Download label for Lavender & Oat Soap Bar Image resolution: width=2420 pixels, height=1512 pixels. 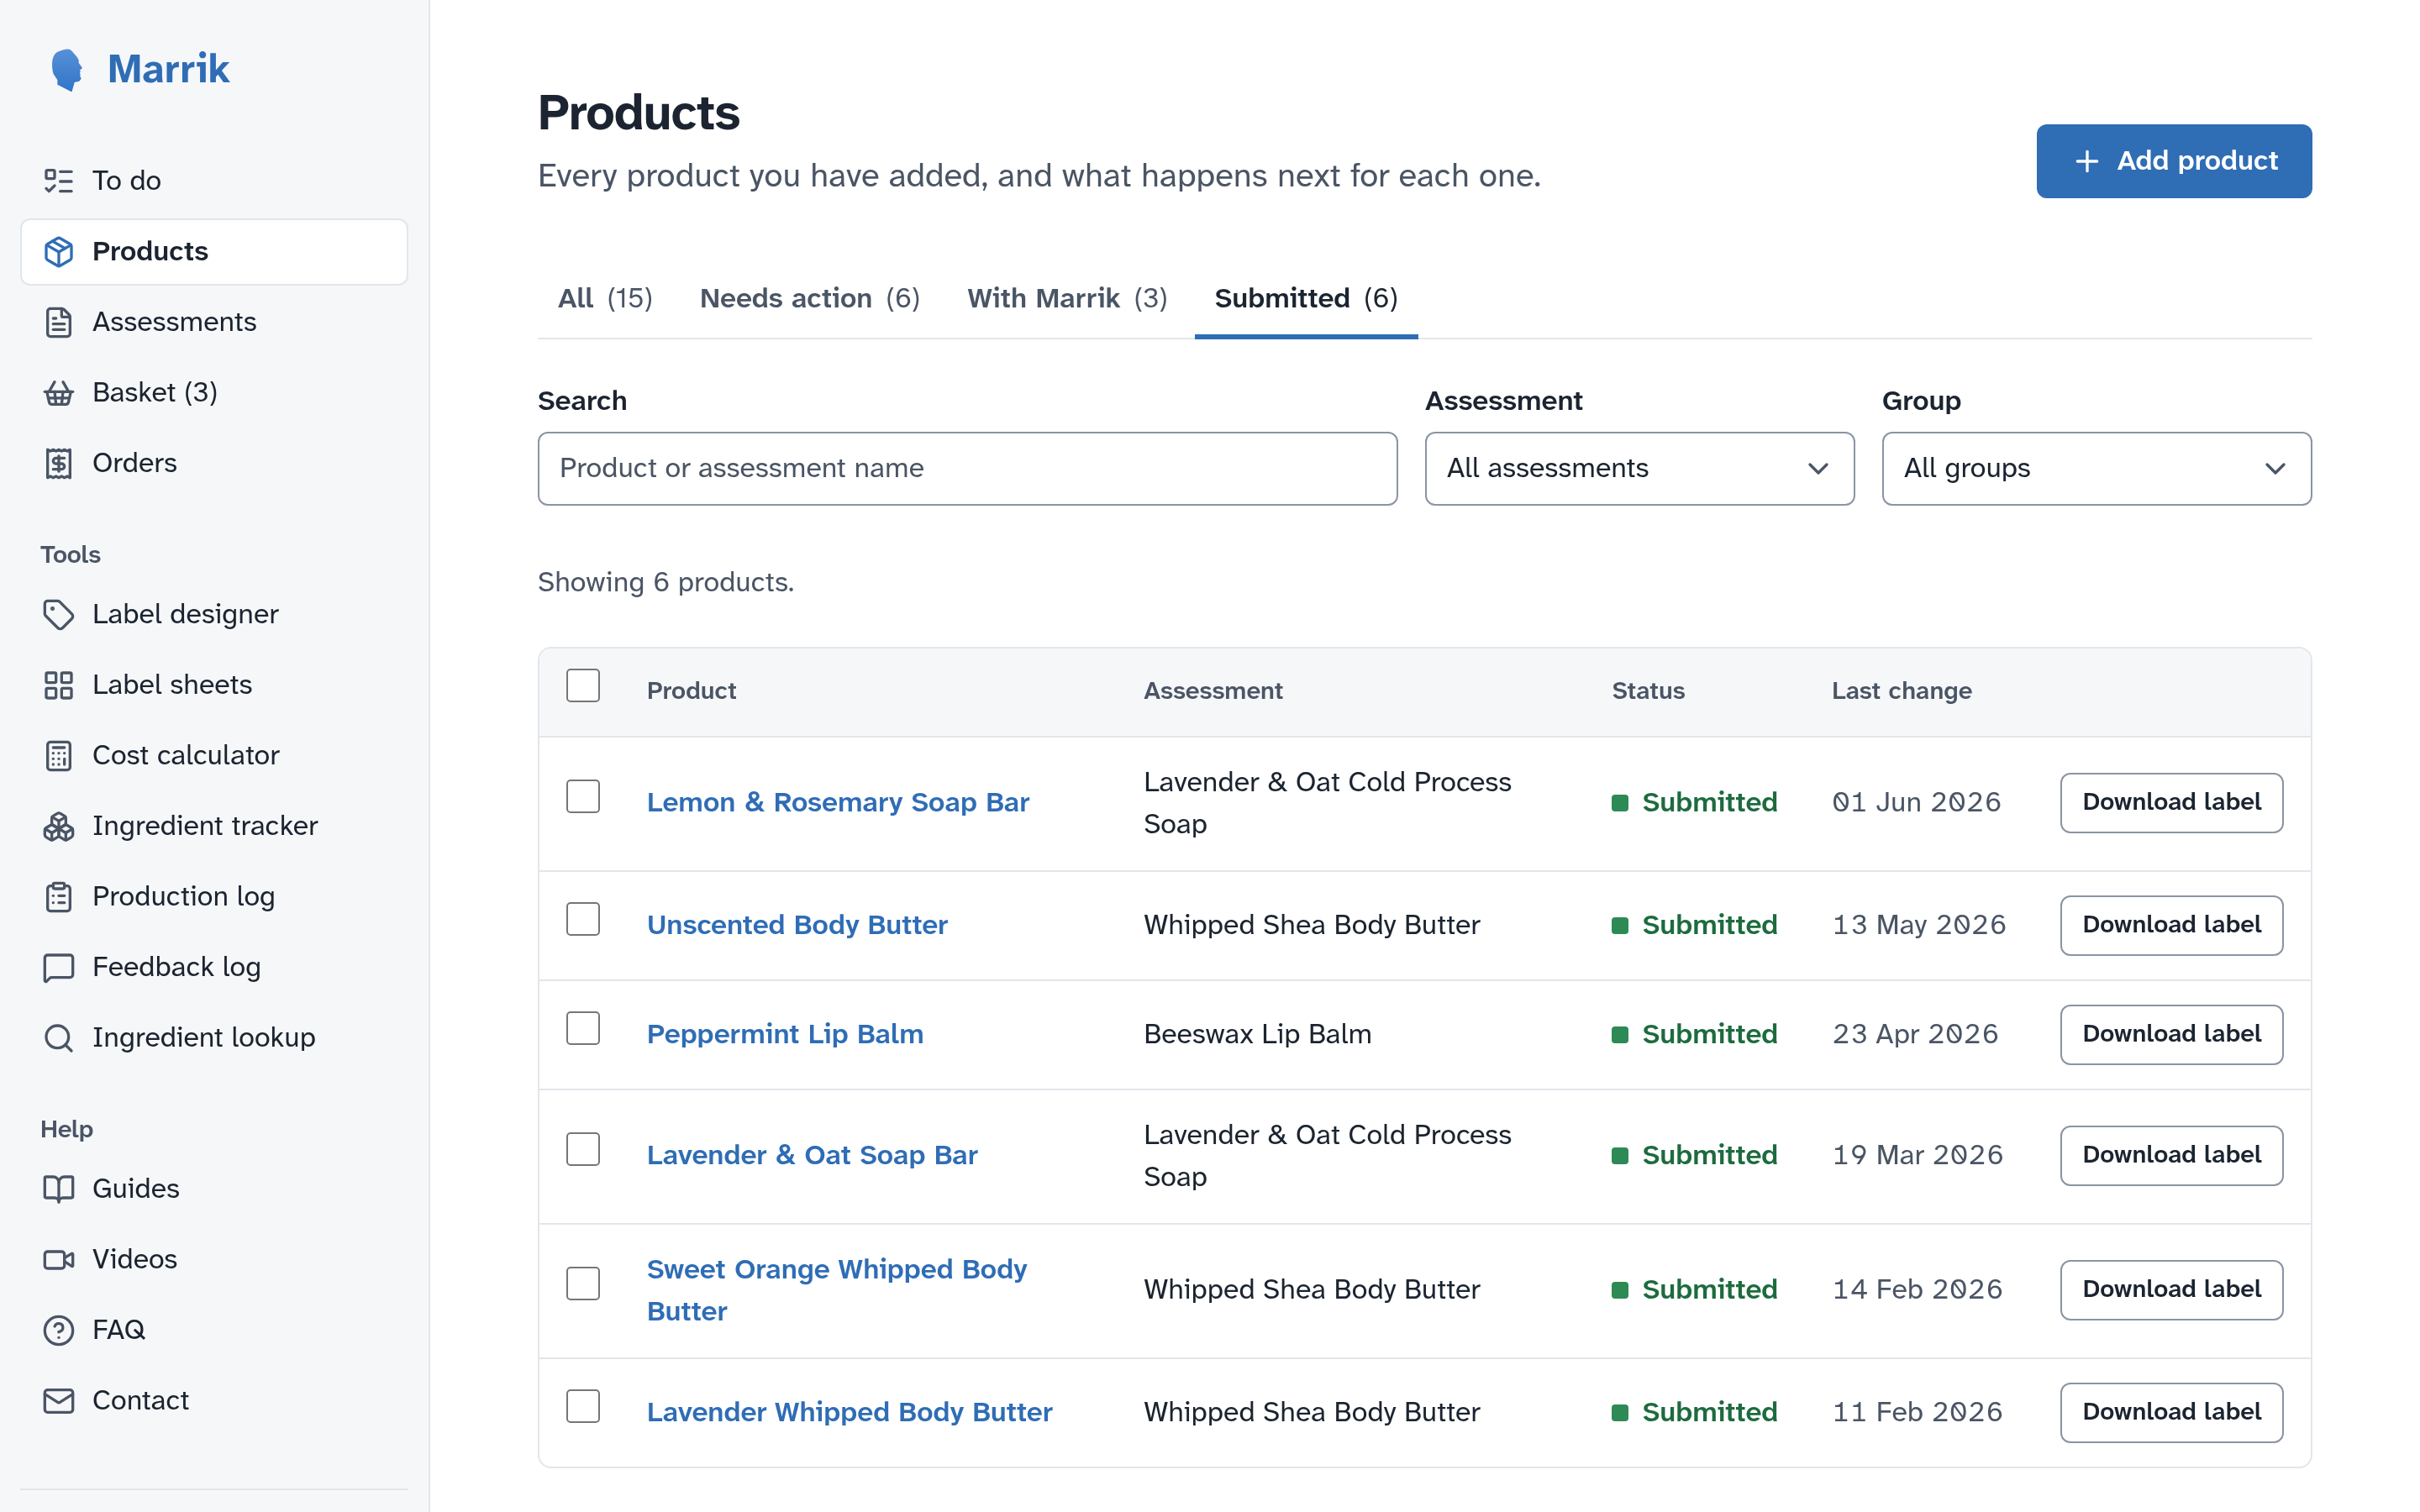[x=2171, y=1155]
